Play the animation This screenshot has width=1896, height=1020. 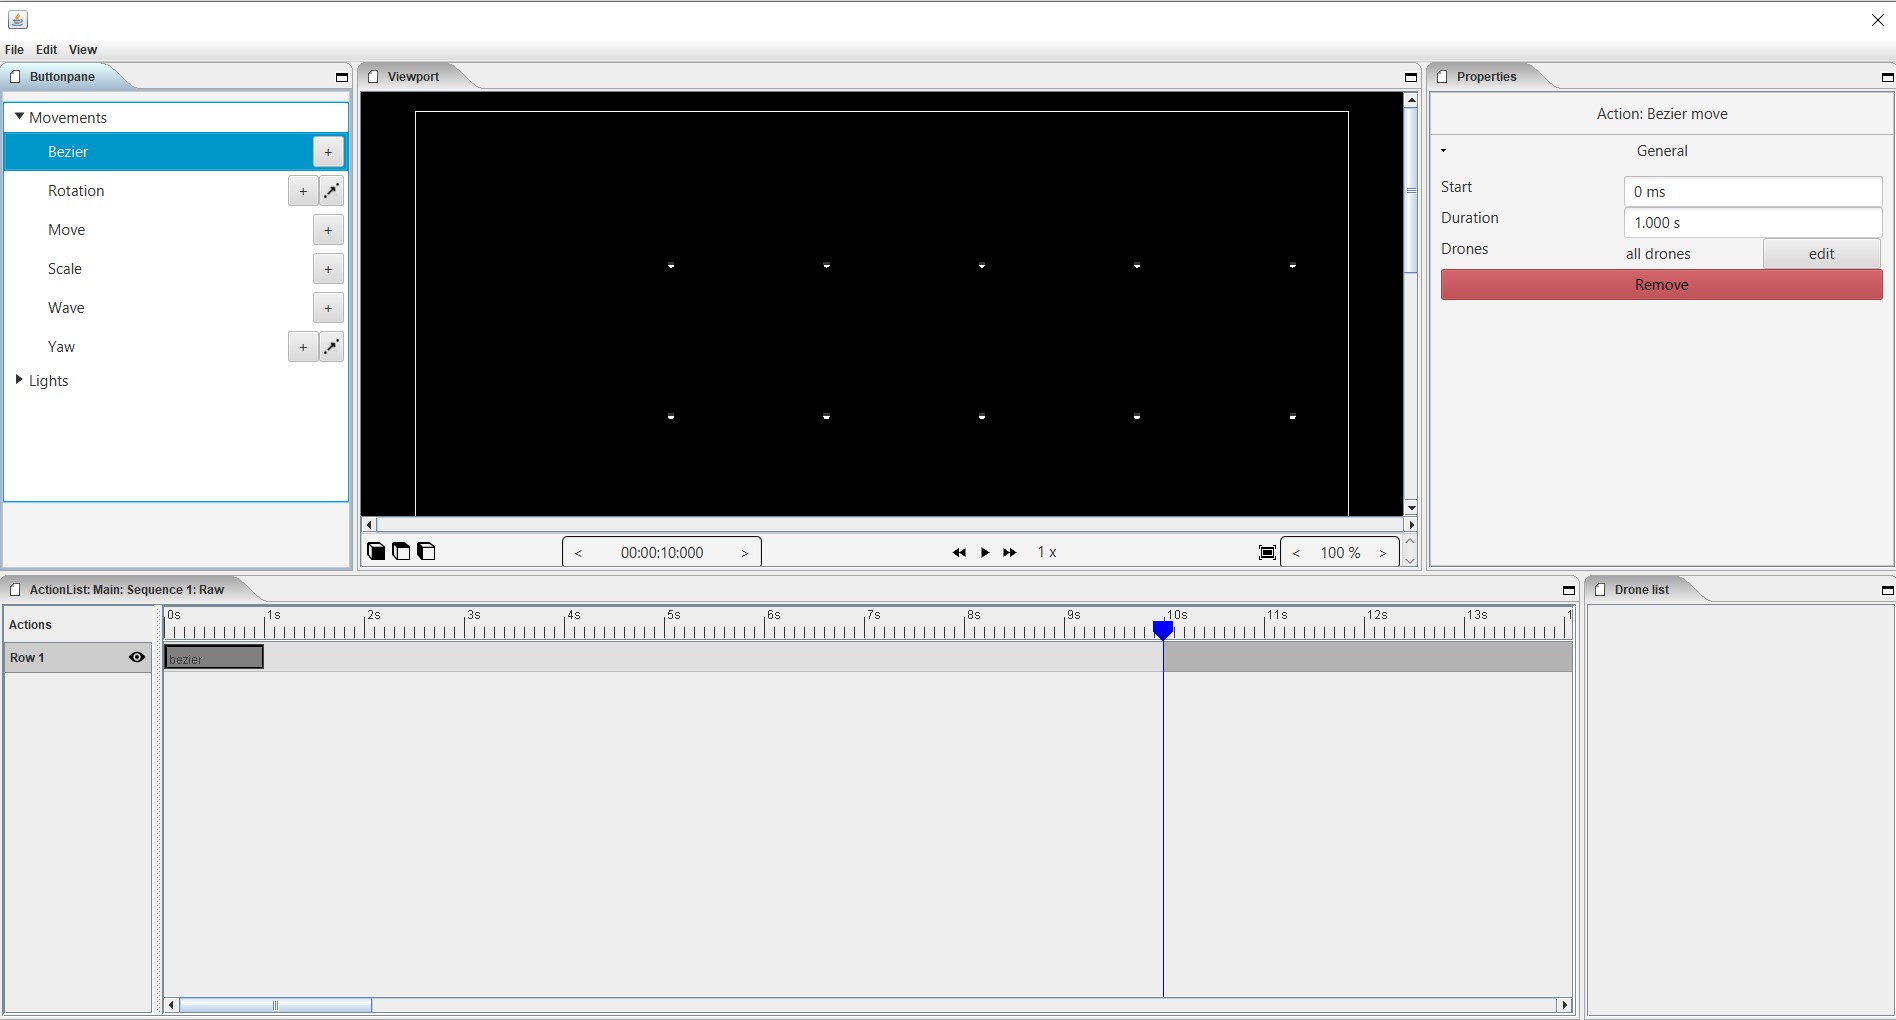985,552
